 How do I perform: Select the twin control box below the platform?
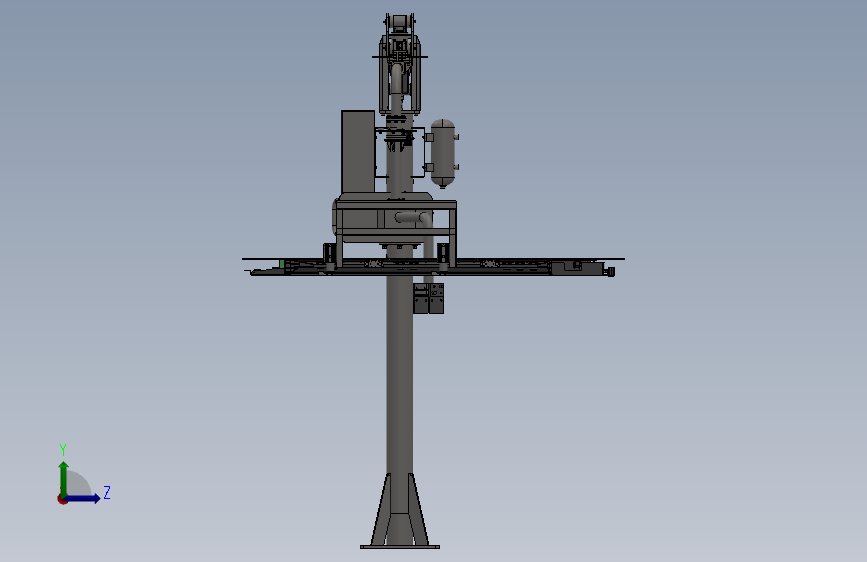point(429,299)
